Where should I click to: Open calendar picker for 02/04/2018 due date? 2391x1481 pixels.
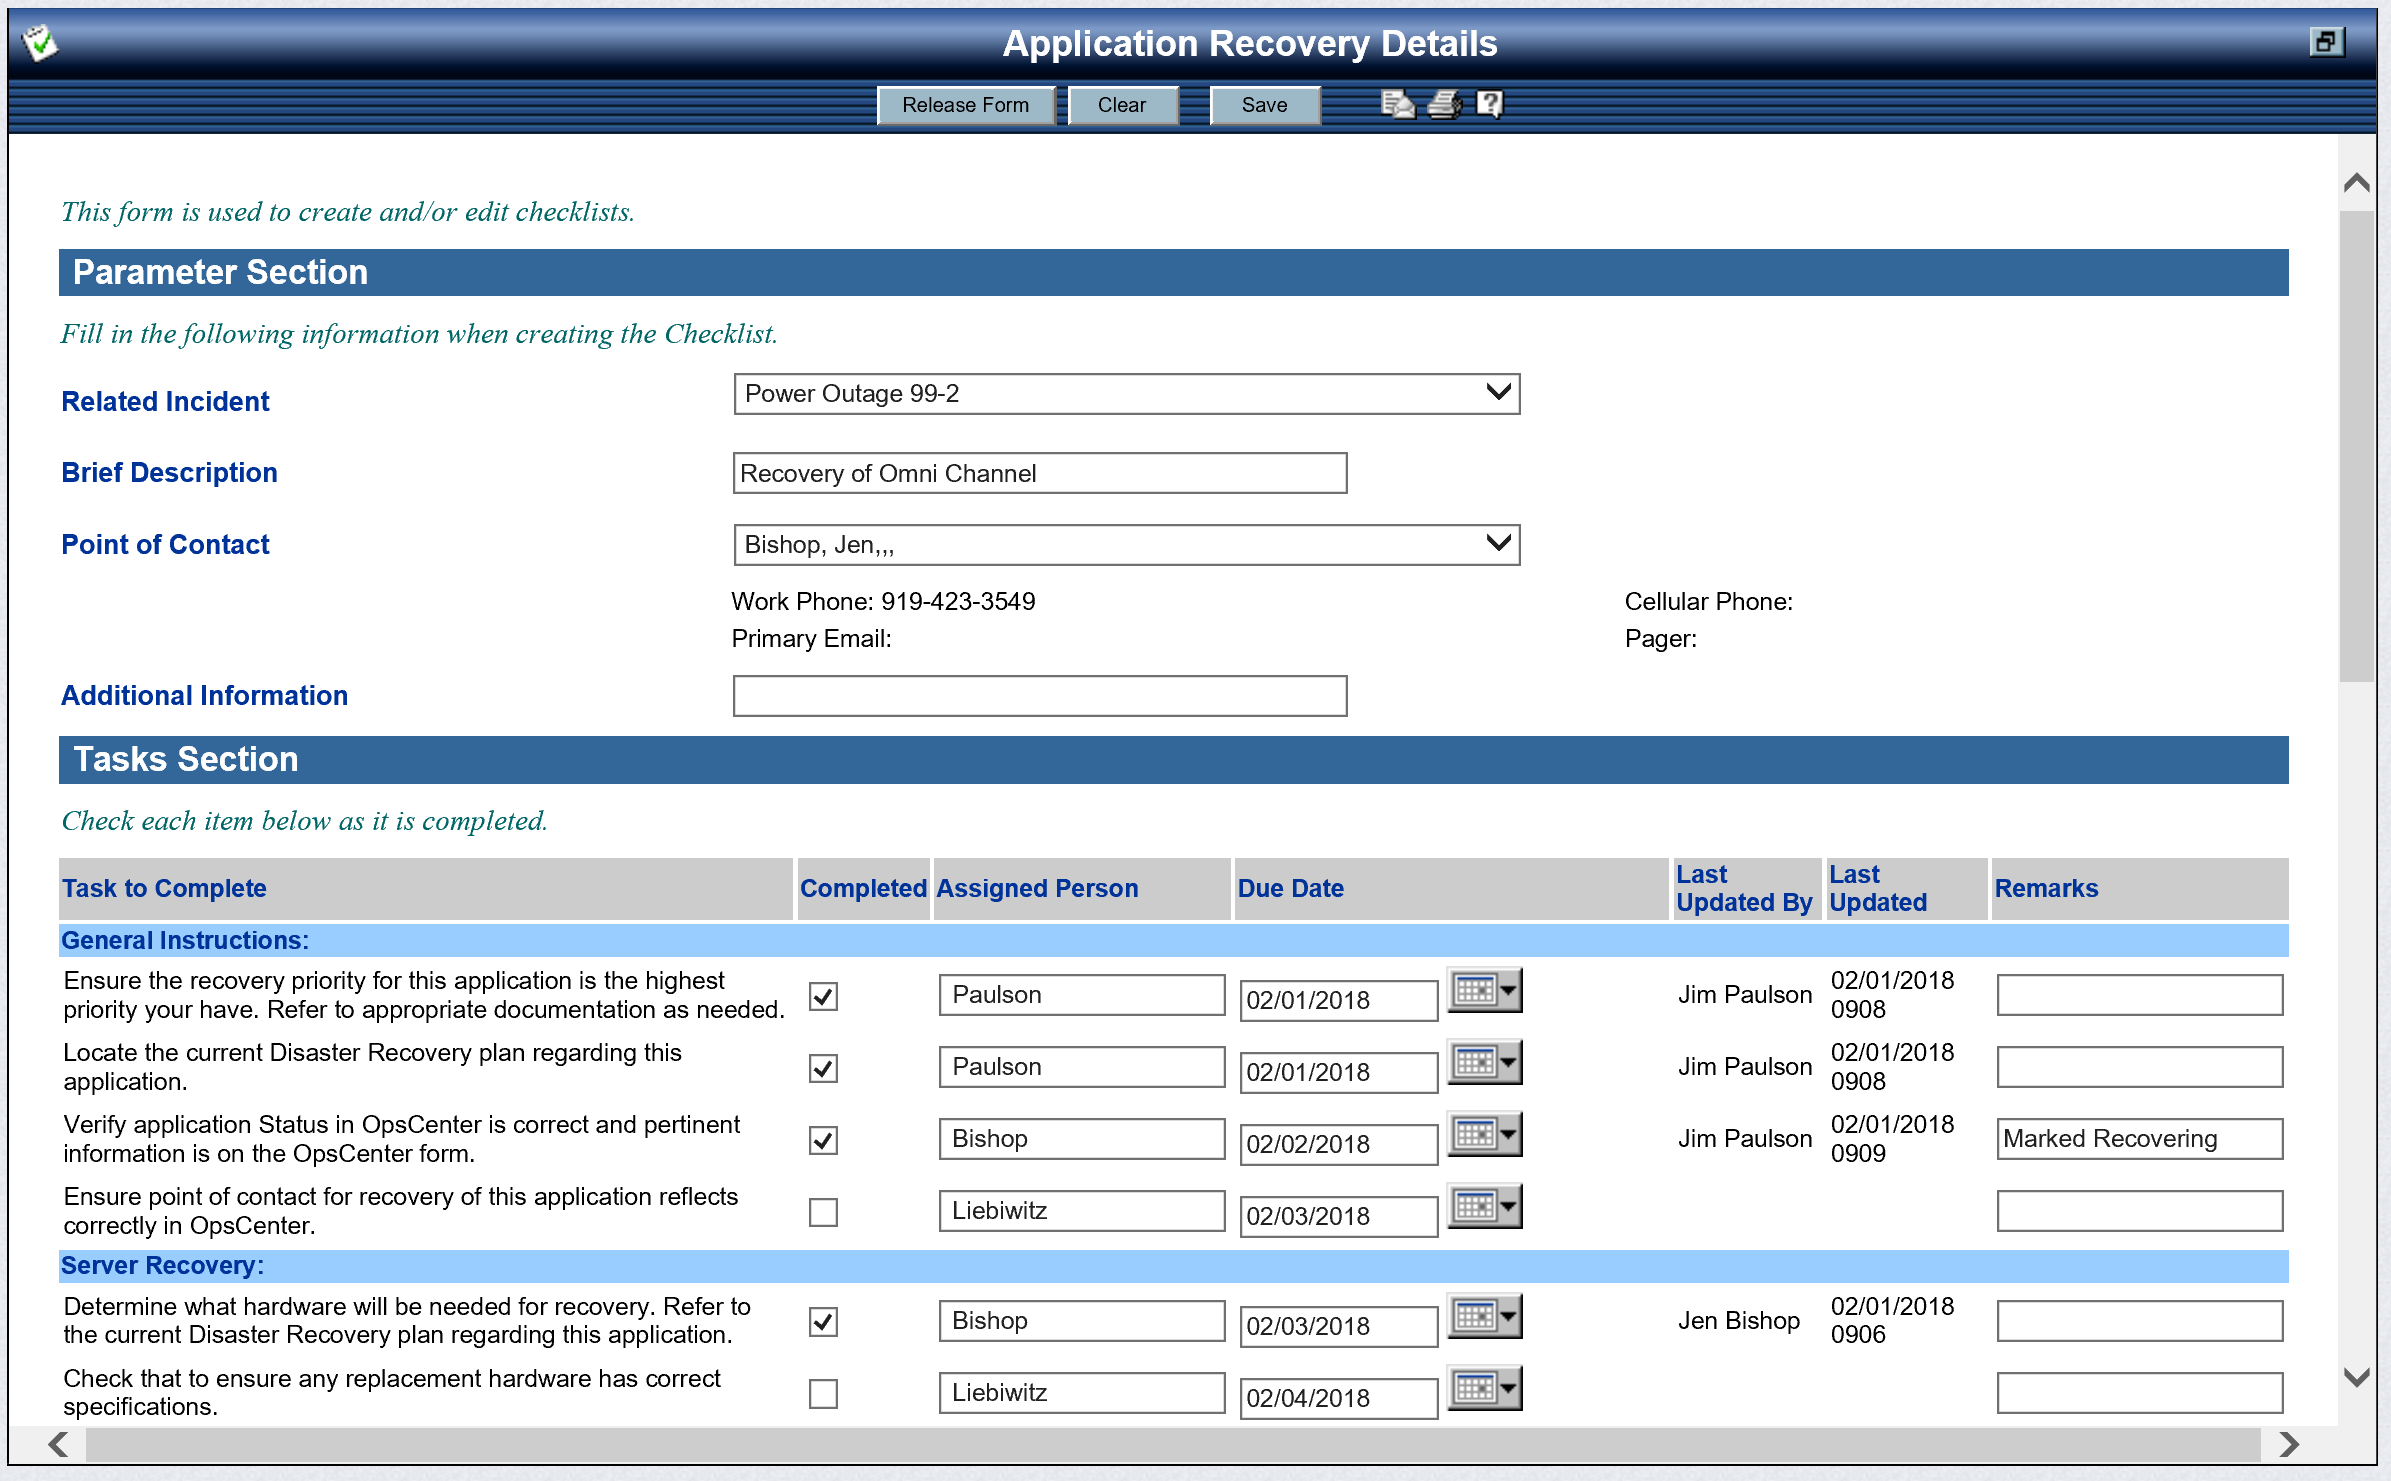point(1485,1389)
